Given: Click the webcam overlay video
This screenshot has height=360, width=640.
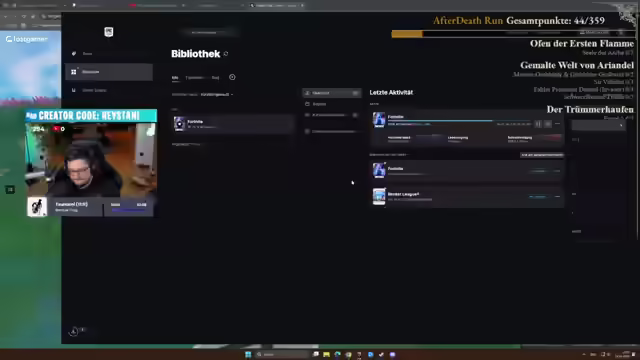Looking at the screenshot, I should click(91, 160).
